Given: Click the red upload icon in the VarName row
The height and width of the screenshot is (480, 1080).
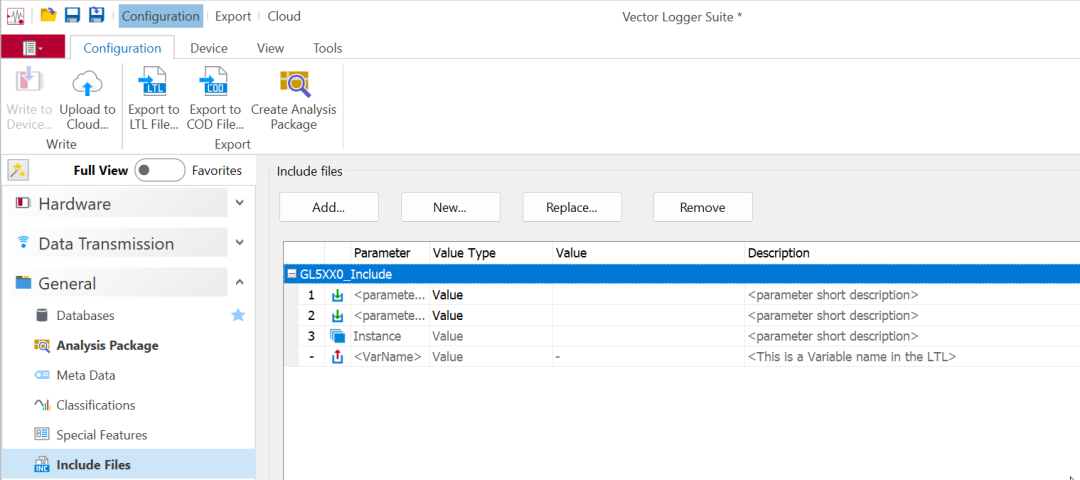Looking at the screenshot, I should point(338,357).
